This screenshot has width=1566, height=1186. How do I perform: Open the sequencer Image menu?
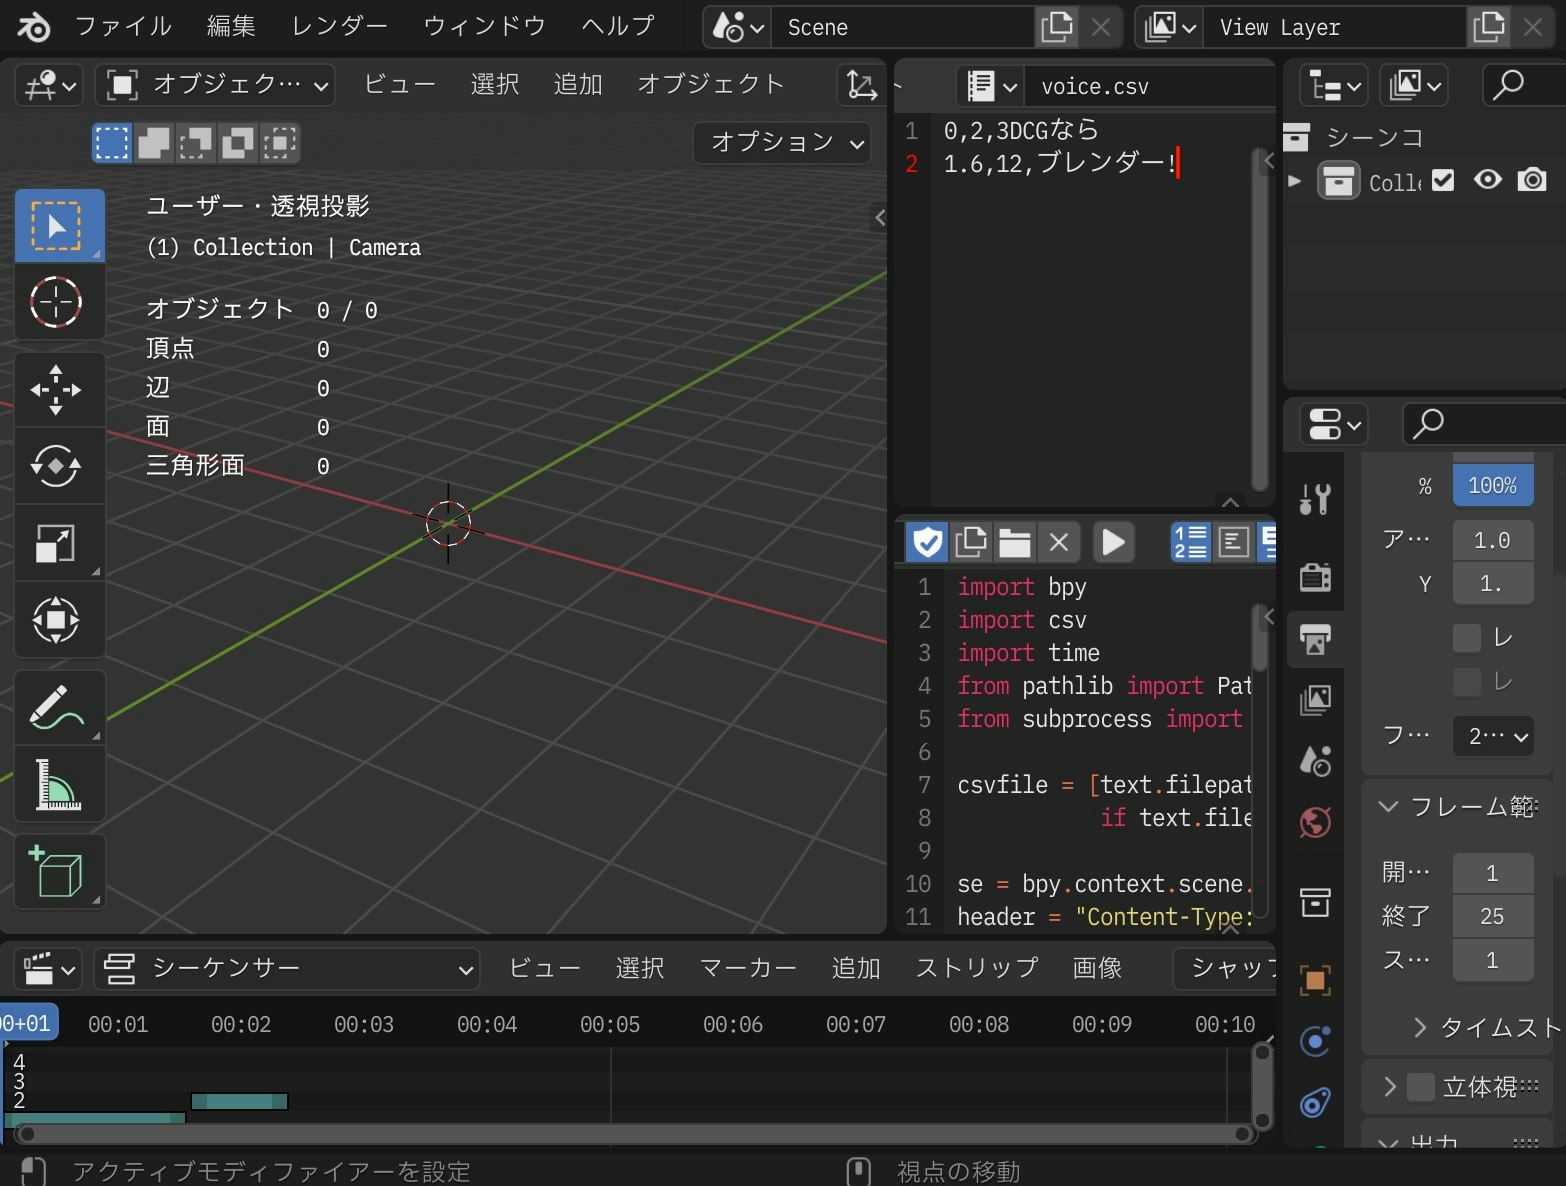pos(1097,968)
